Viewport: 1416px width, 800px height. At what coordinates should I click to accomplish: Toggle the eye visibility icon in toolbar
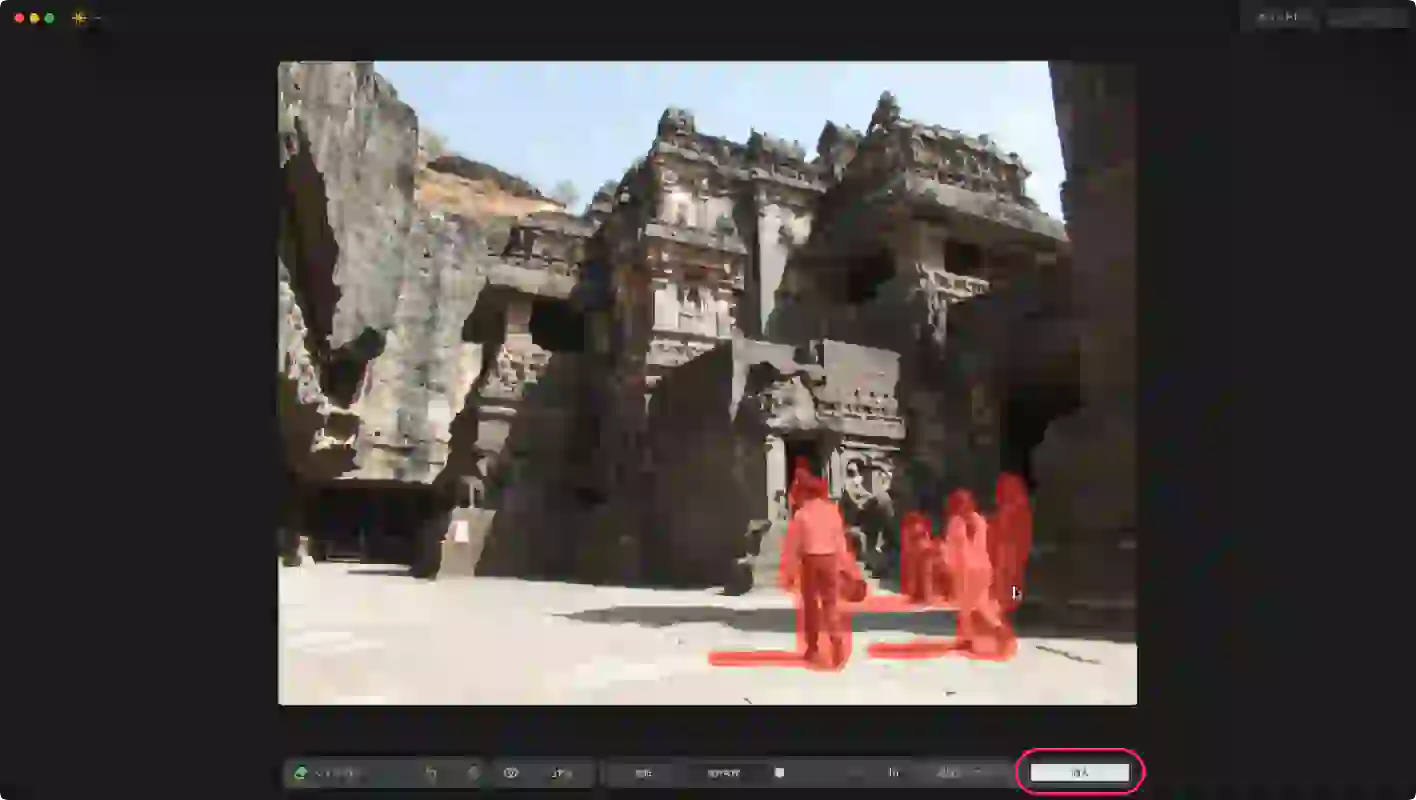(511, 773)
